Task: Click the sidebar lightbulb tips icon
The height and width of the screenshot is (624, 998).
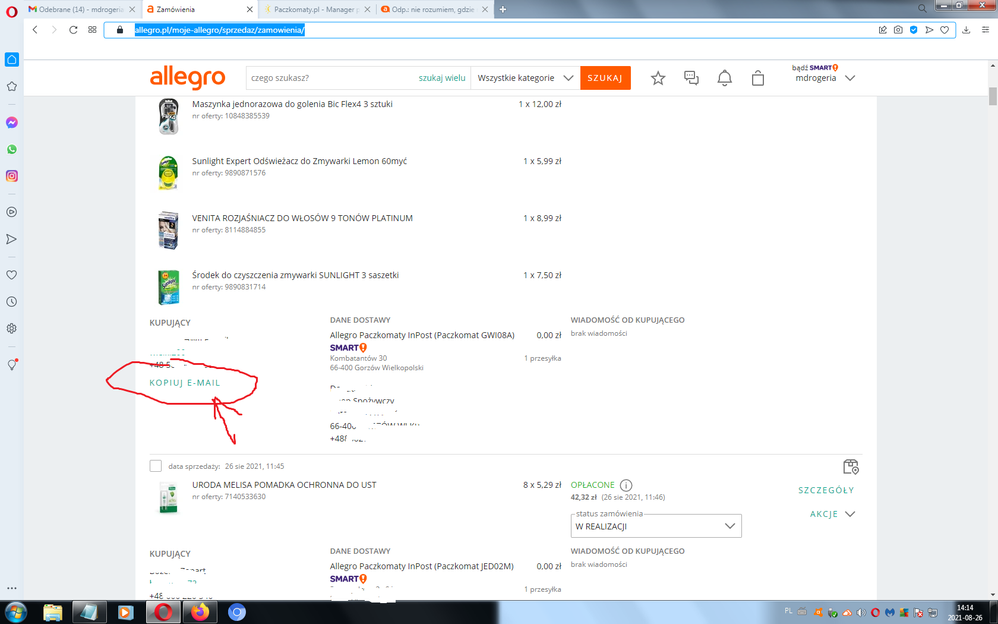Action: (11, 364)
